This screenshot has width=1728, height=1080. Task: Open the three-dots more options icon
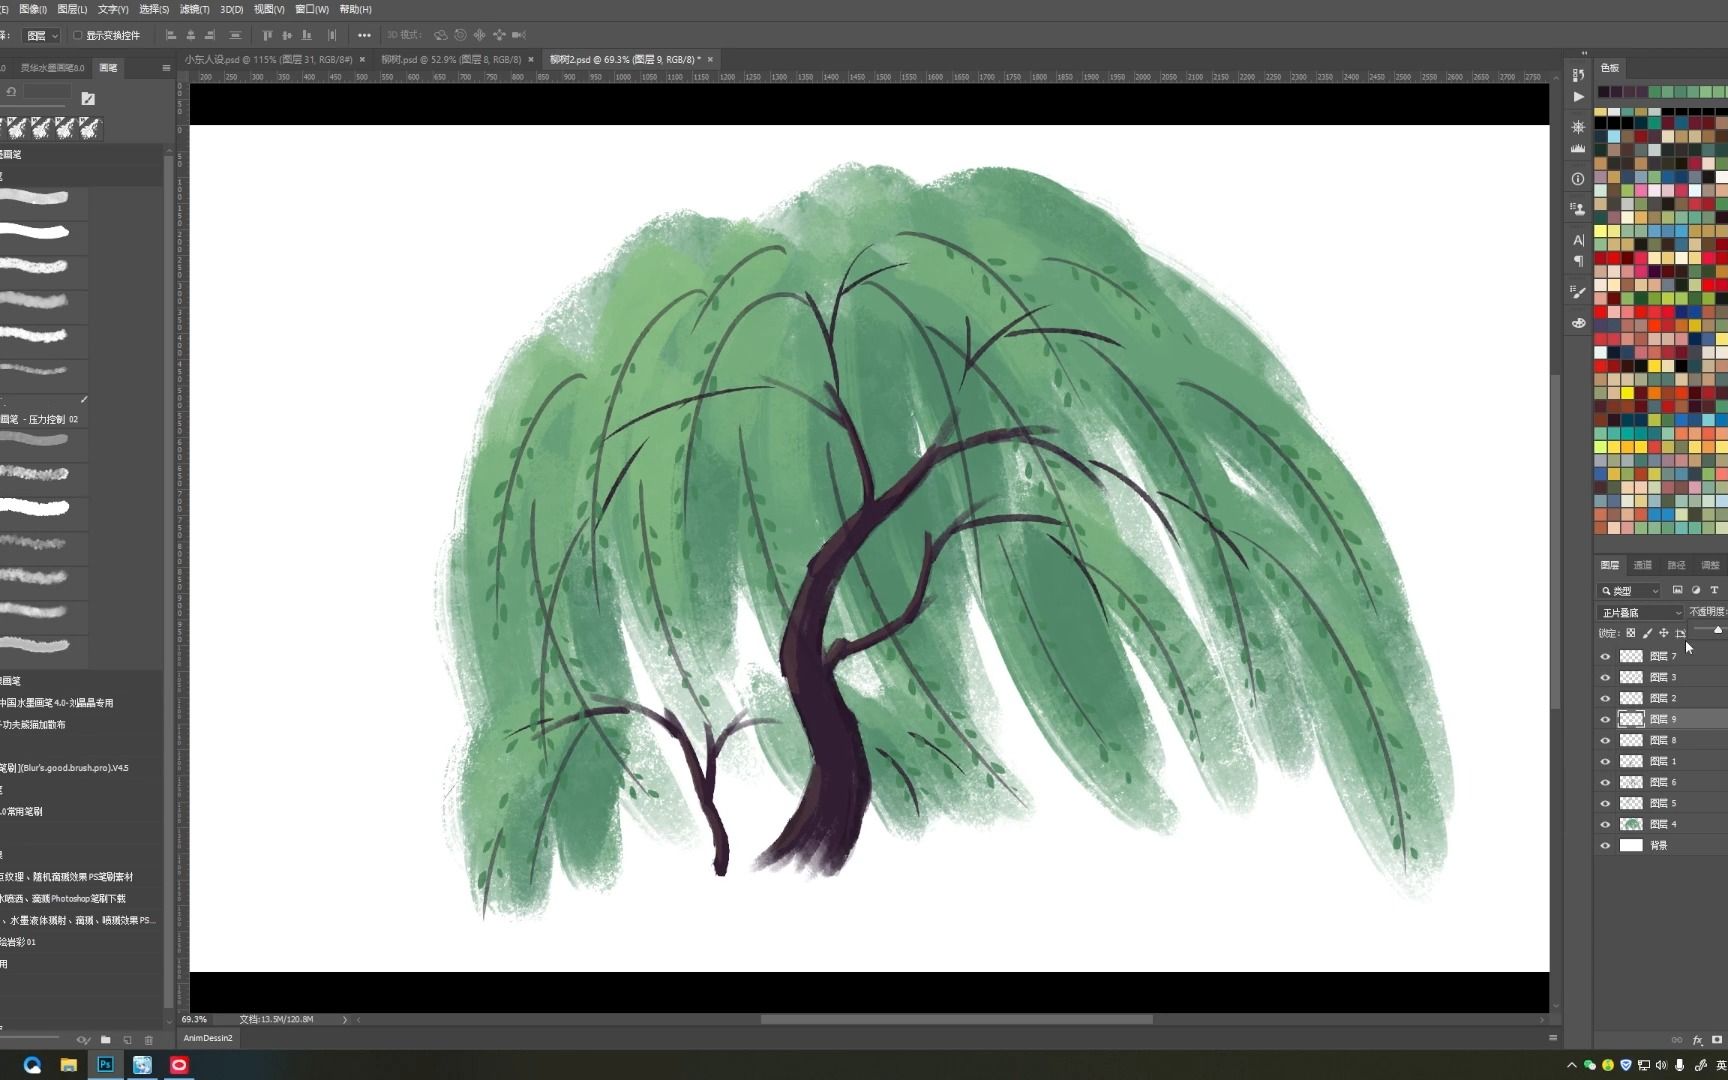coord(364,35)
